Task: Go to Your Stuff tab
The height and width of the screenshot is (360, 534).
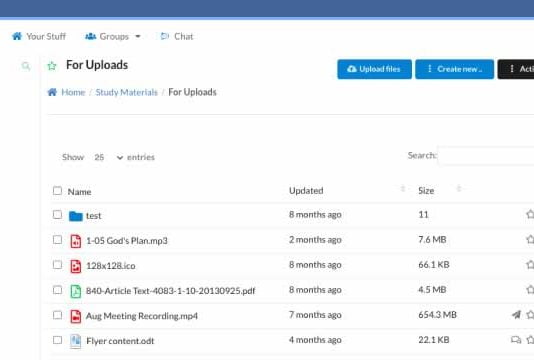Action: [39, 36]
